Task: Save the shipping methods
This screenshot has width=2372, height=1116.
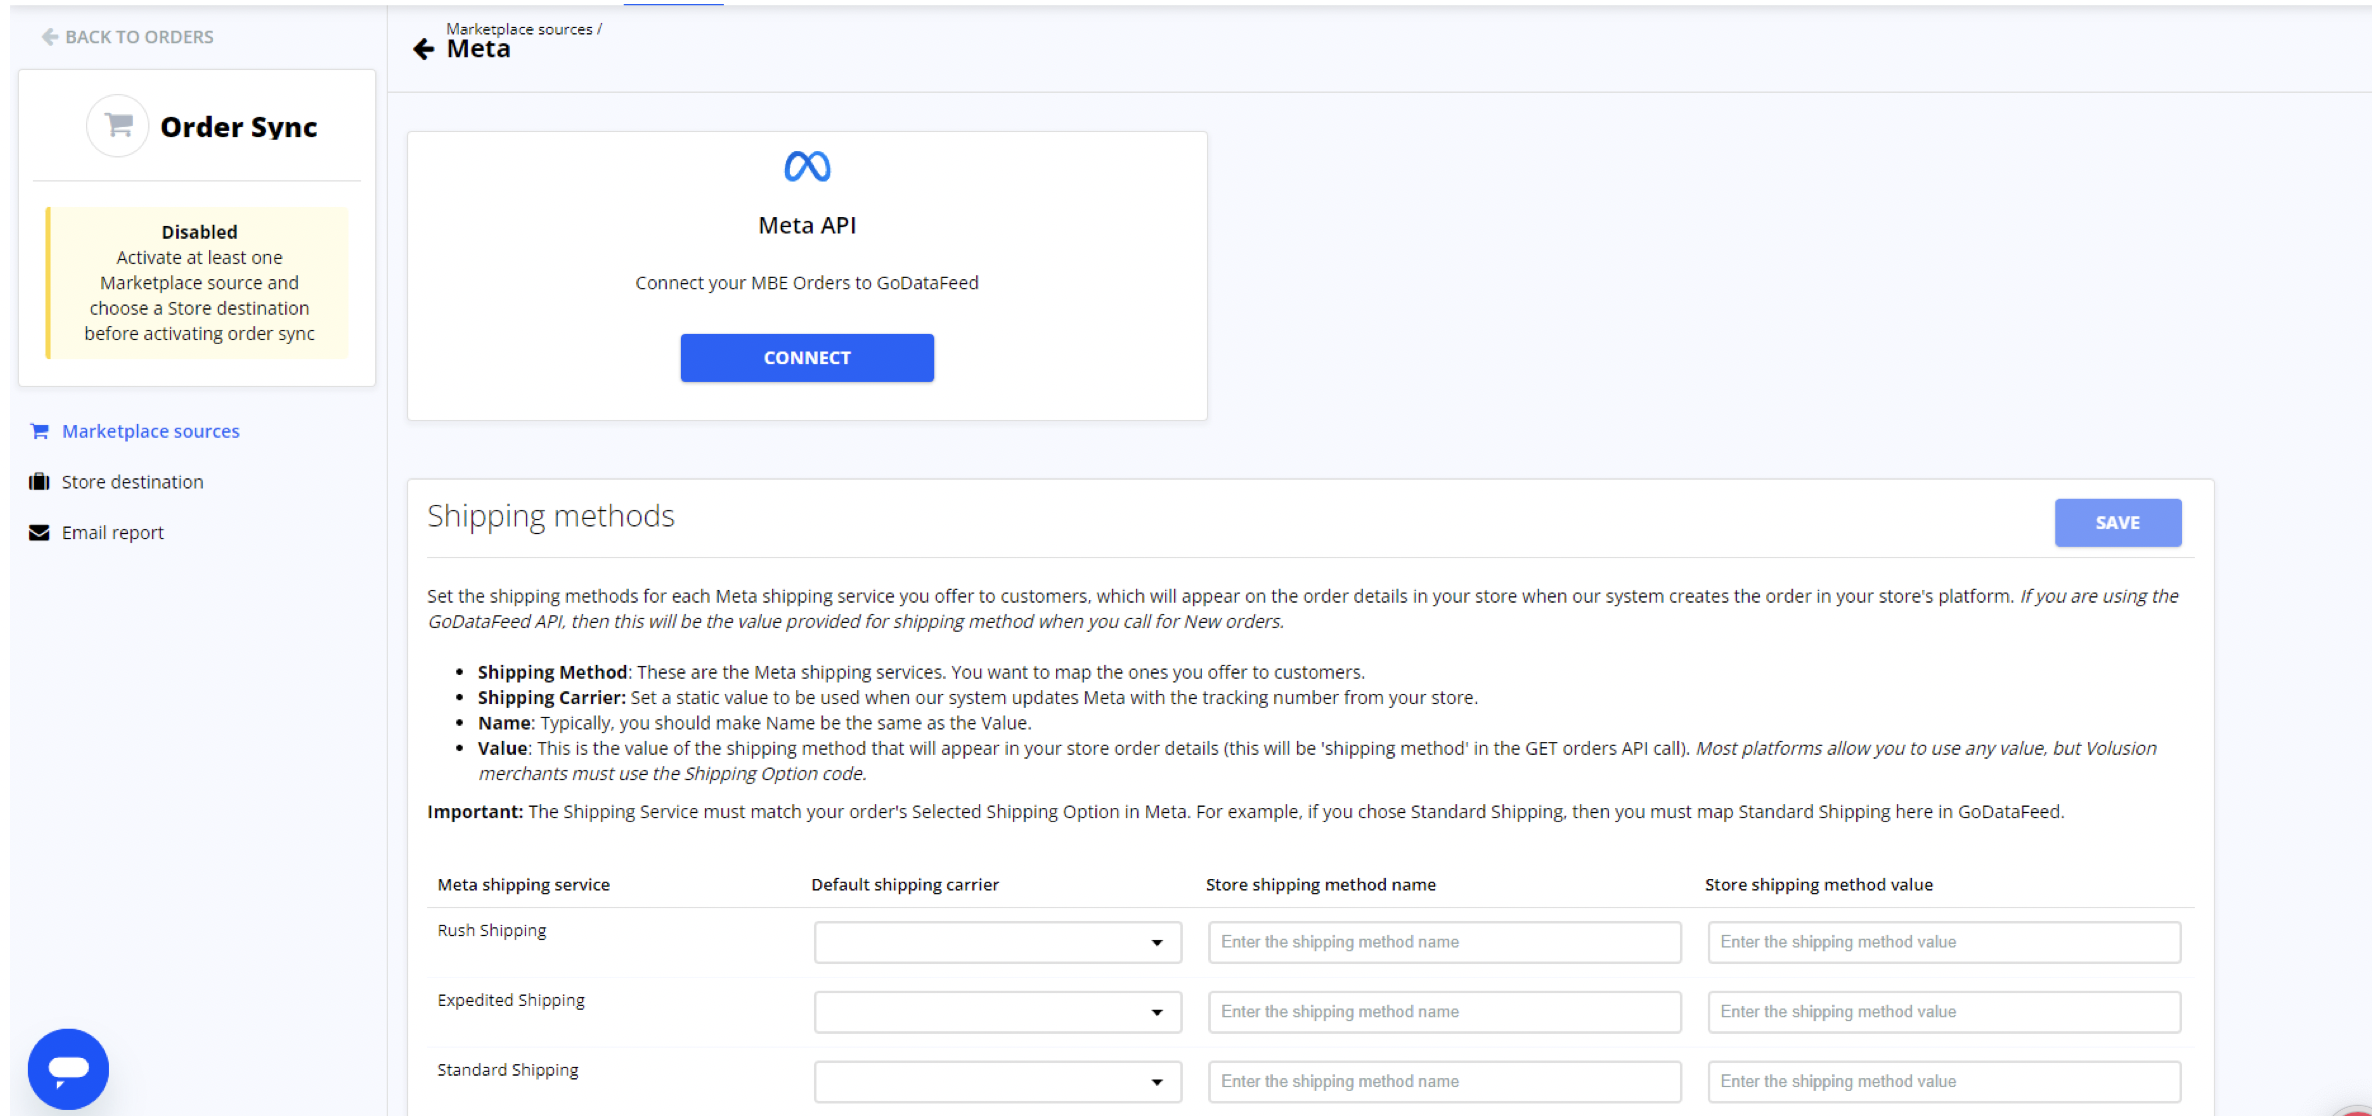Action: point(2118,523)
